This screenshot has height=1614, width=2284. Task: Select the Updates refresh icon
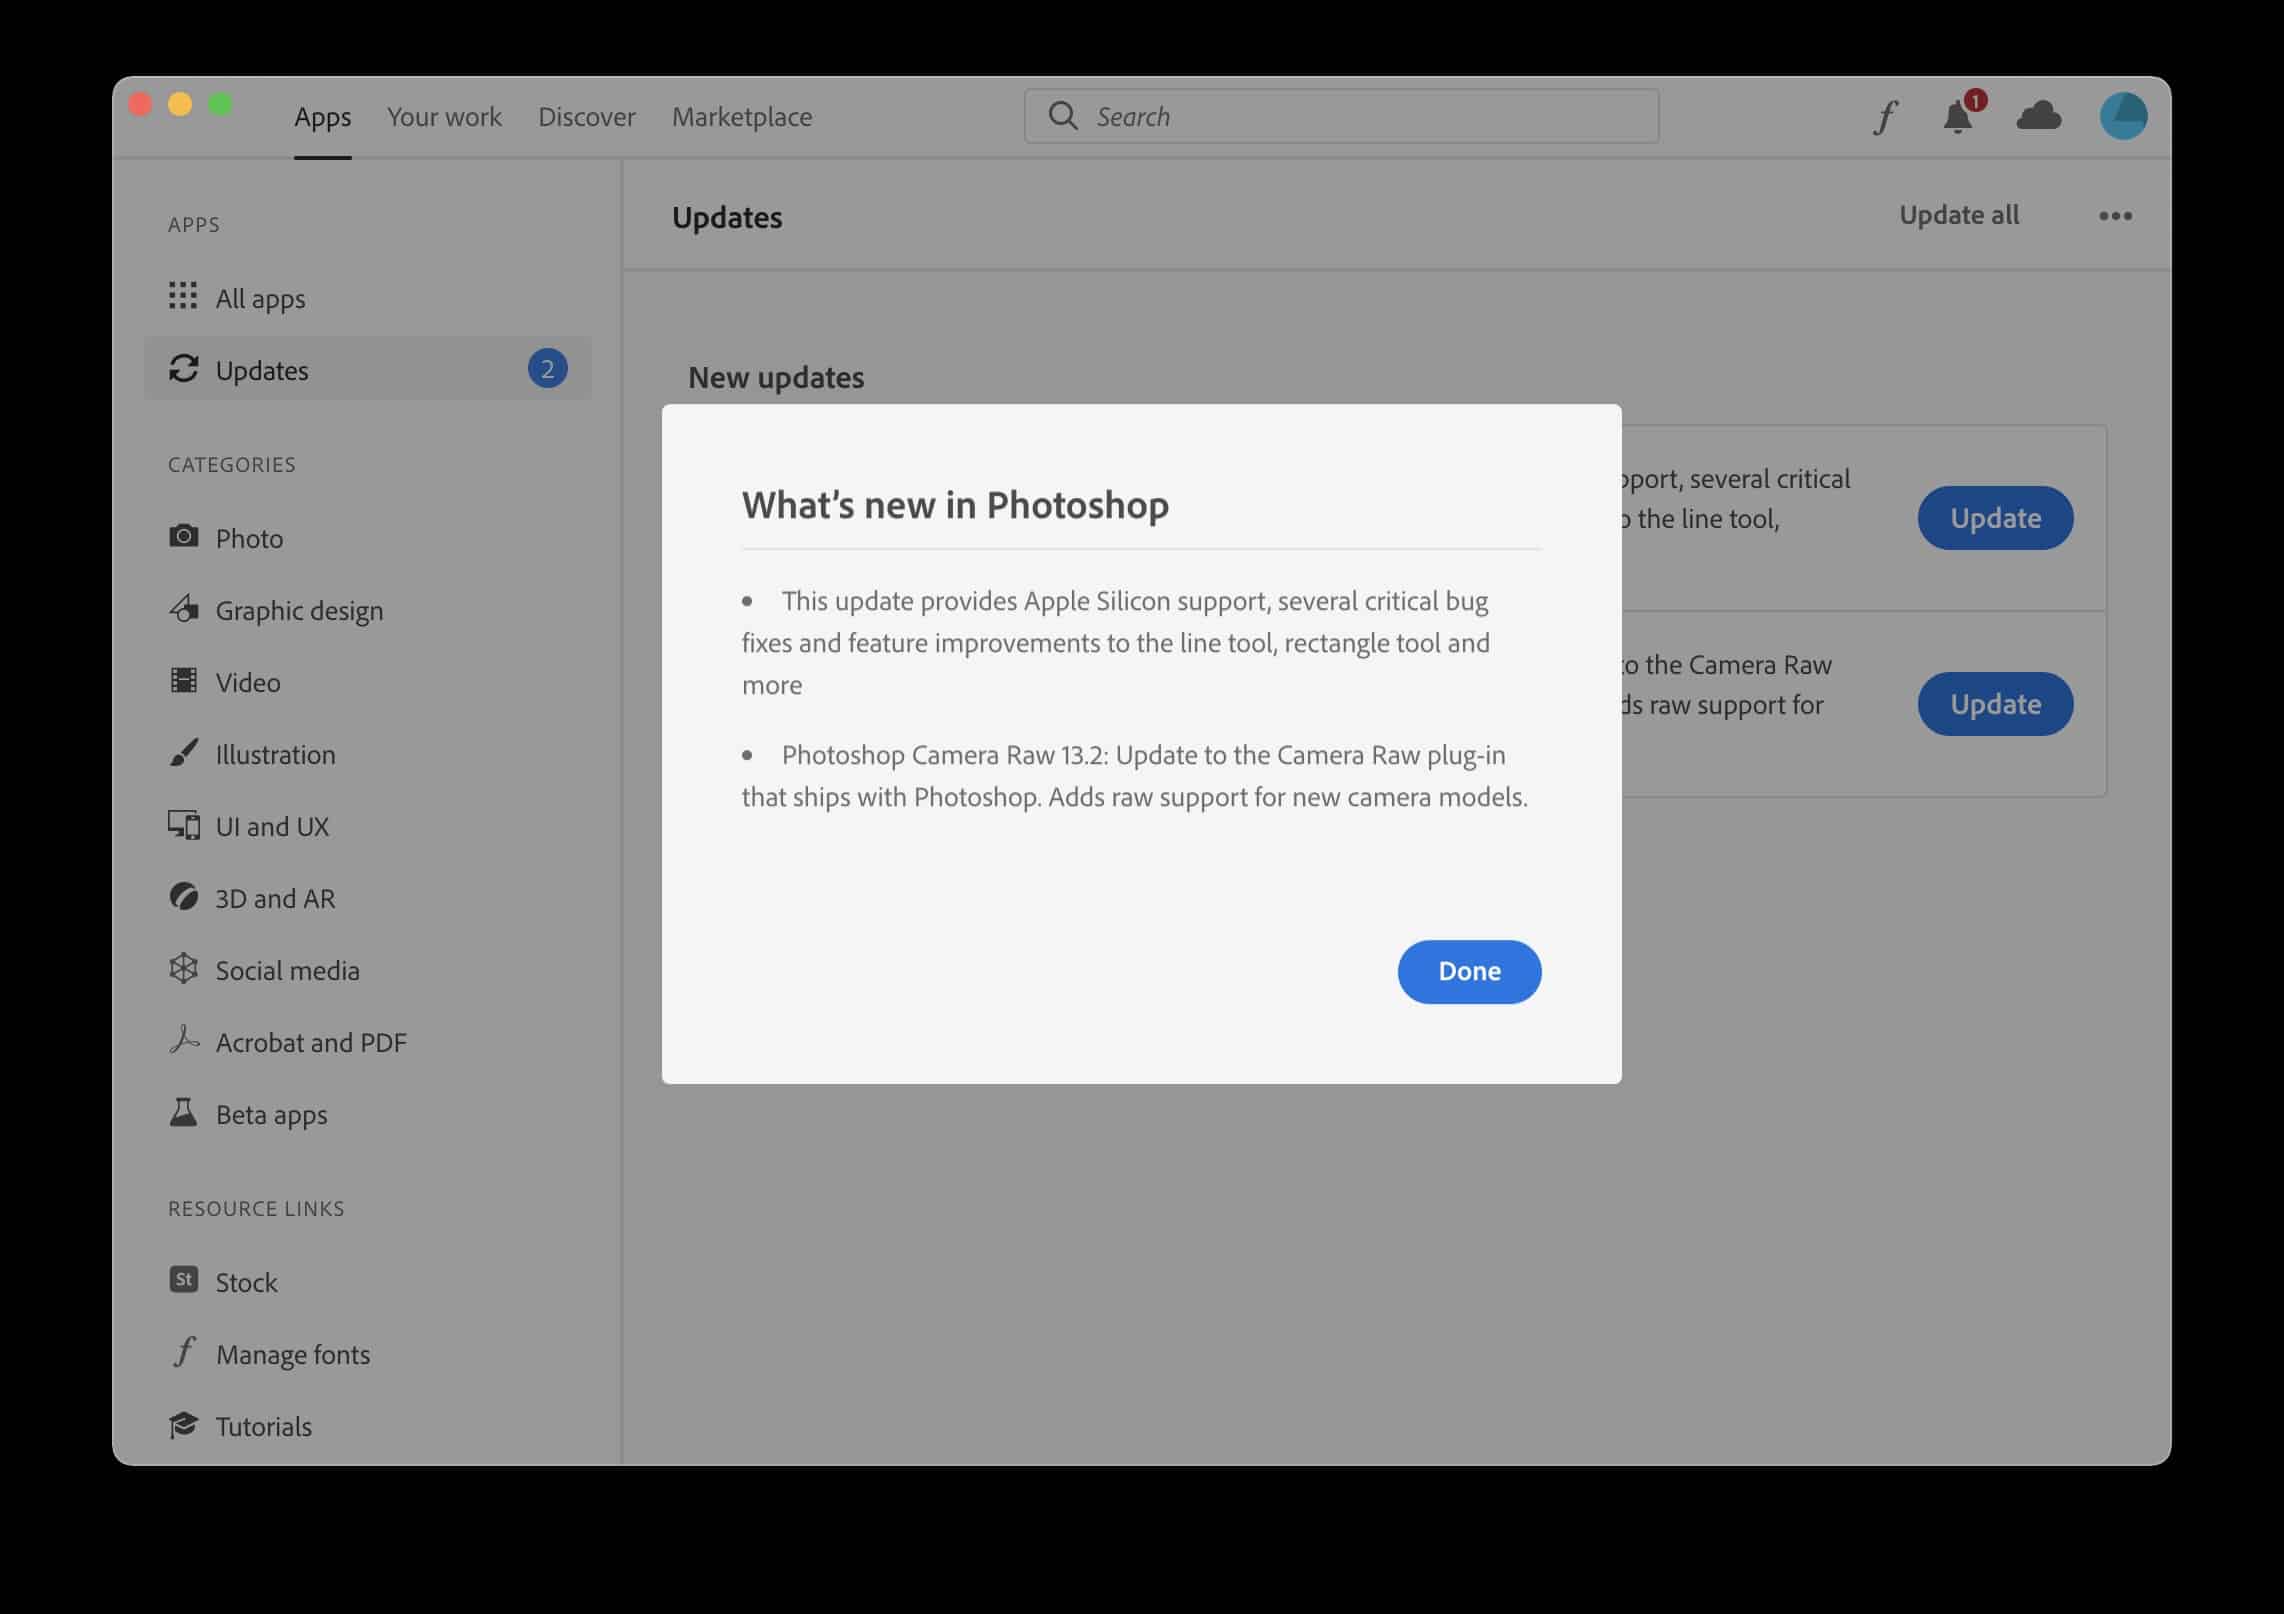click(x=183, y=368)
